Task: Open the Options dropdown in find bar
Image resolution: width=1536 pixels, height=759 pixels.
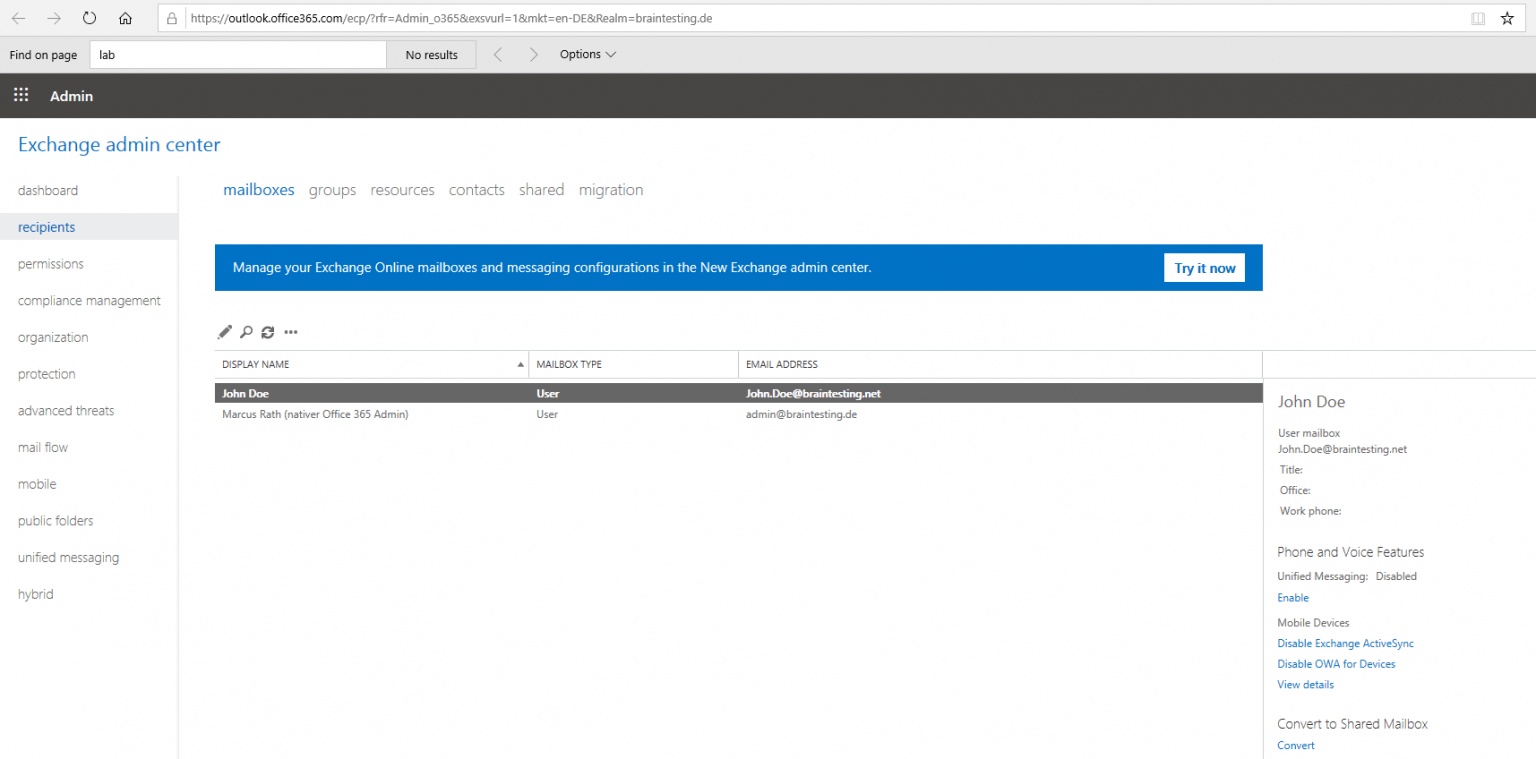Action: click(x=587, y=54)
